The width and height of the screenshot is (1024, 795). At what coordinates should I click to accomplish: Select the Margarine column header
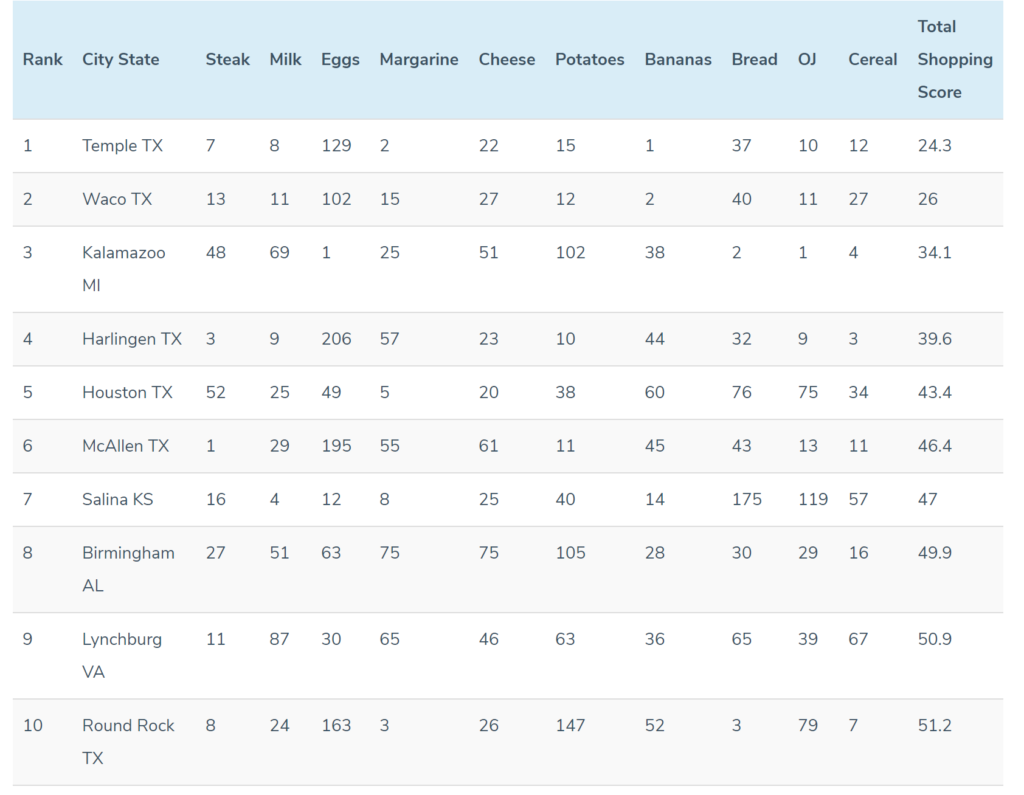click(419, 60)
